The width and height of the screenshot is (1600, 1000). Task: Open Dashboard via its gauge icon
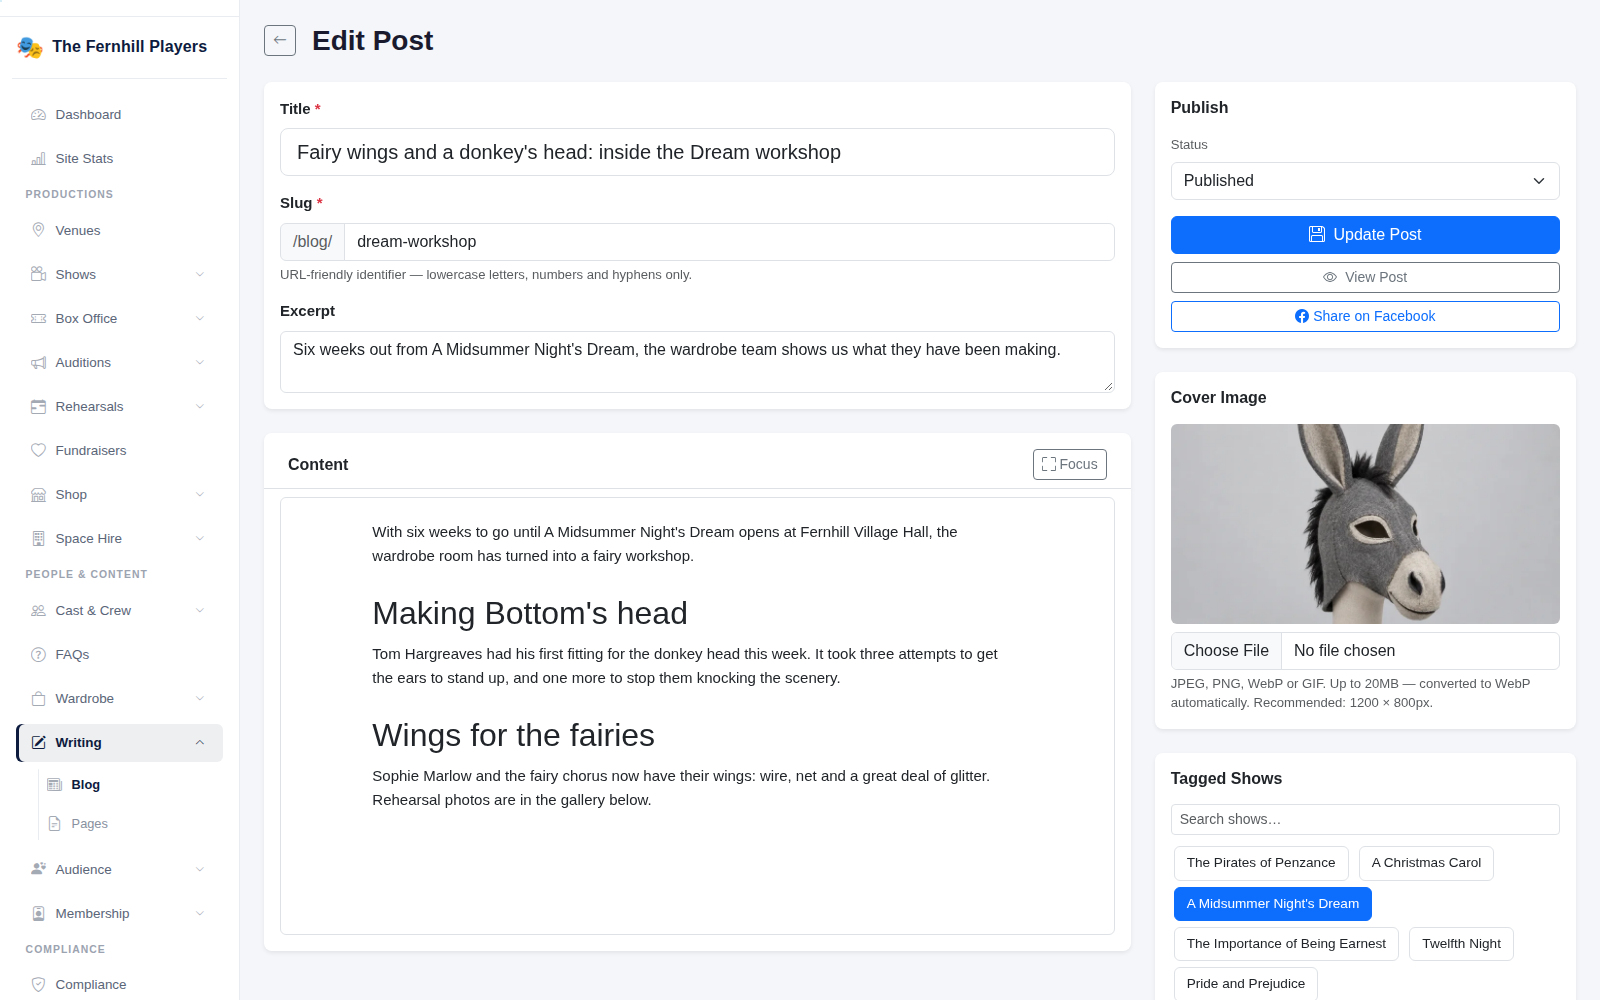click(x=38, y=115)
